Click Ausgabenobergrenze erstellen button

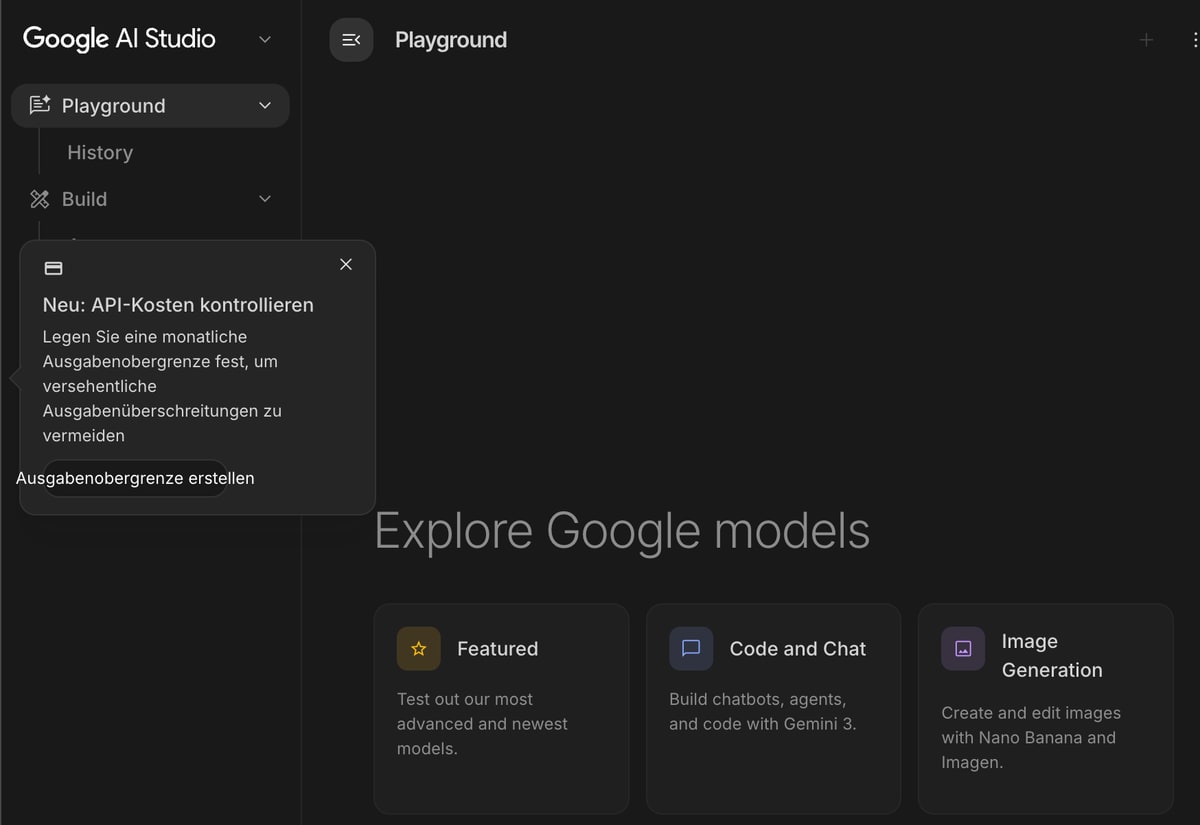tap(135, 478)
